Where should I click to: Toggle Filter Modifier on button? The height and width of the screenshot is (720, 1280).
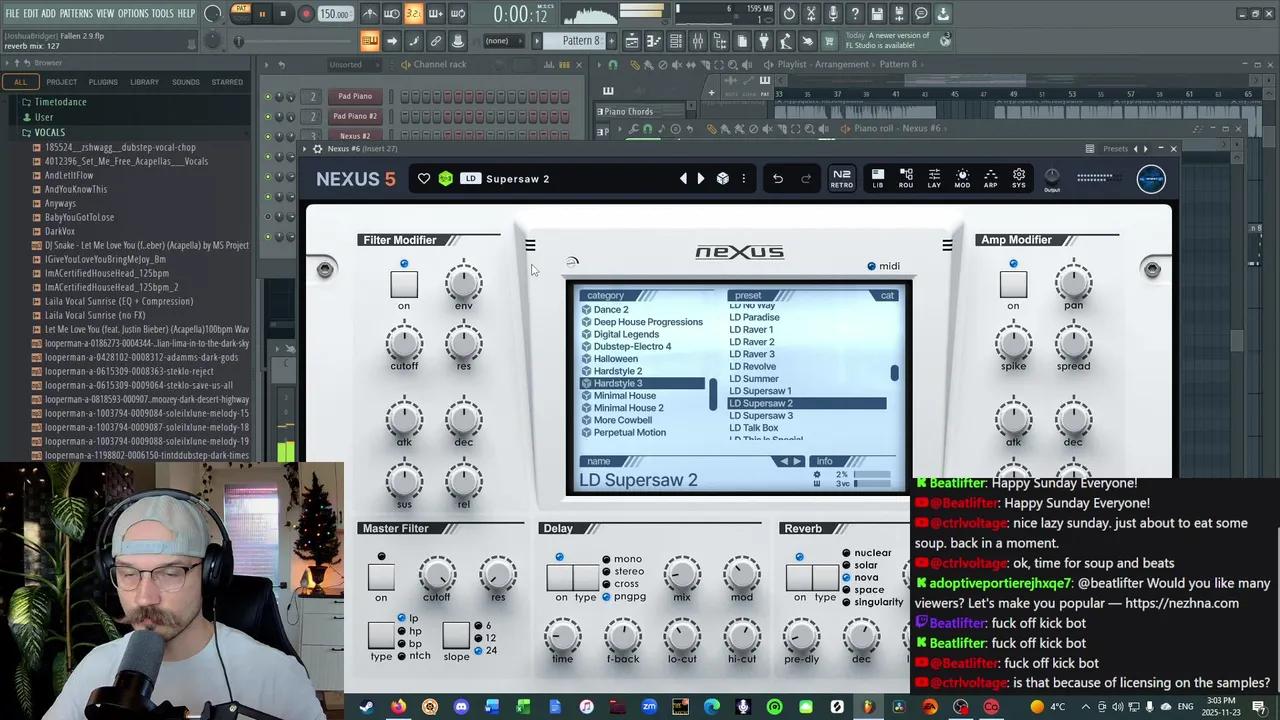pos(404,285)
